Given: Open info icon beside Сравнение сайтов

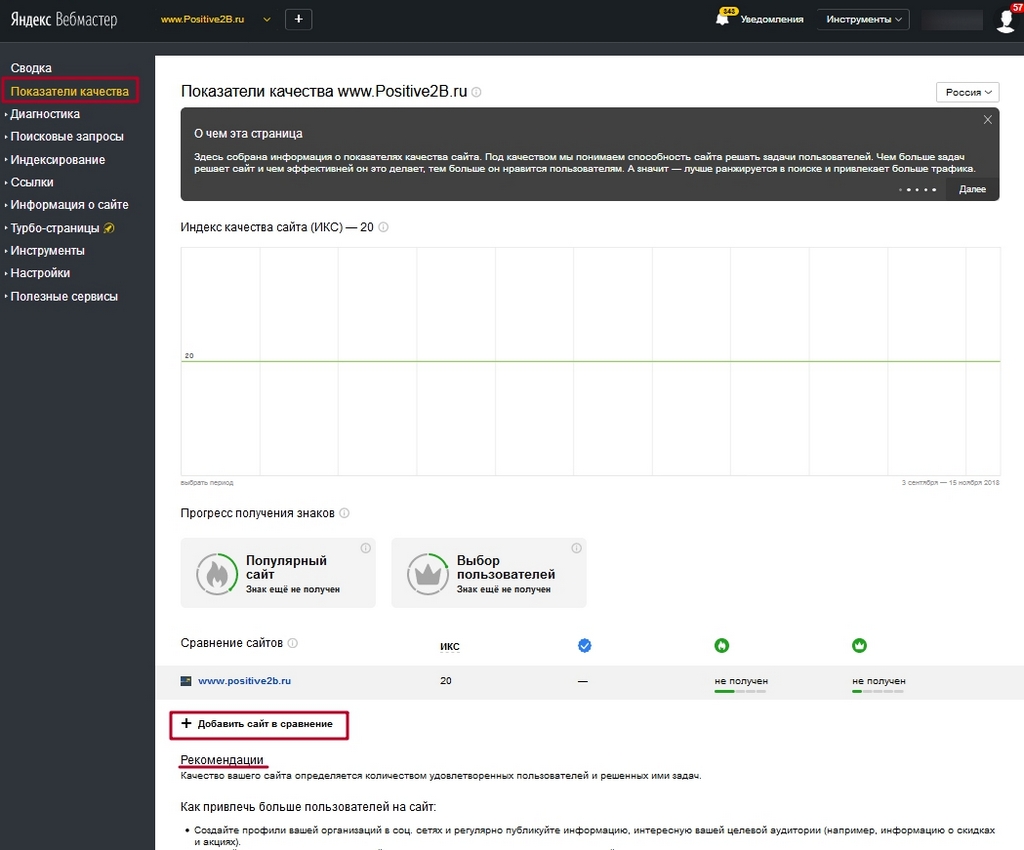Looking at the screenshot, I should coord(293,643).
